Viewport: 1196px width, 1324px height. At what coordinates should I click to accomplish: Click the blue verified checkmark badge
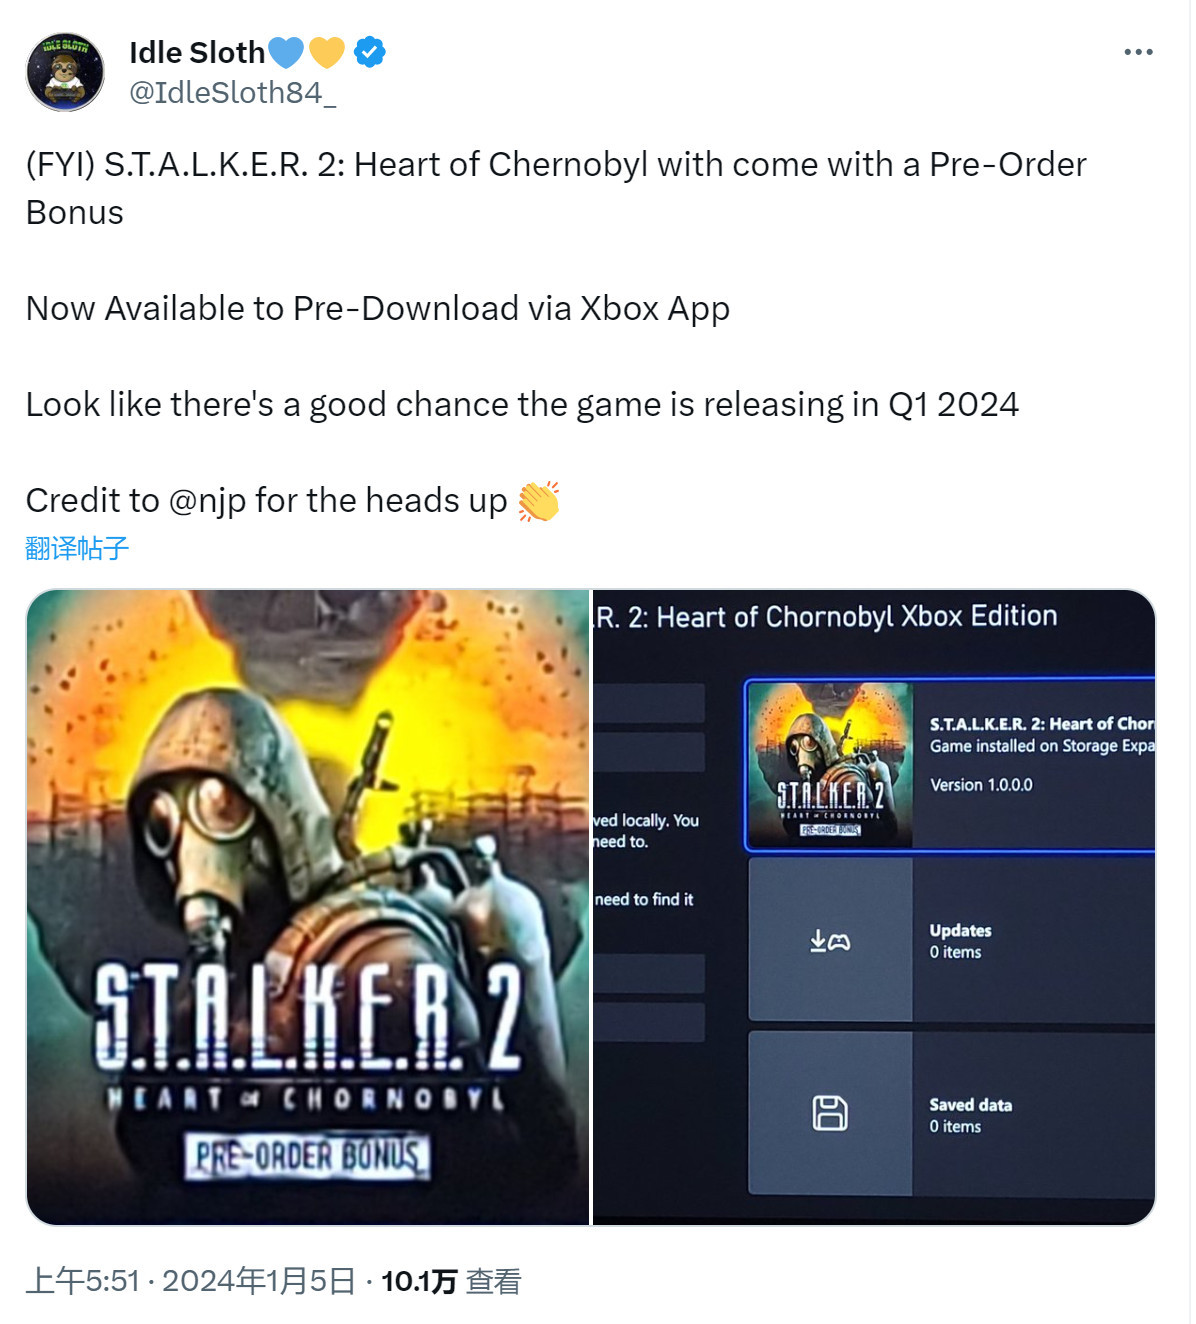(x=370, y=52)
